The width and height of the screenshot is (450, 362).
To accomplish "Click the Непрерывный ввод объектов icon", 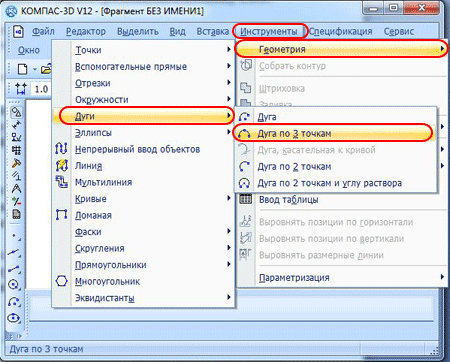I will [x=61, y=149].
